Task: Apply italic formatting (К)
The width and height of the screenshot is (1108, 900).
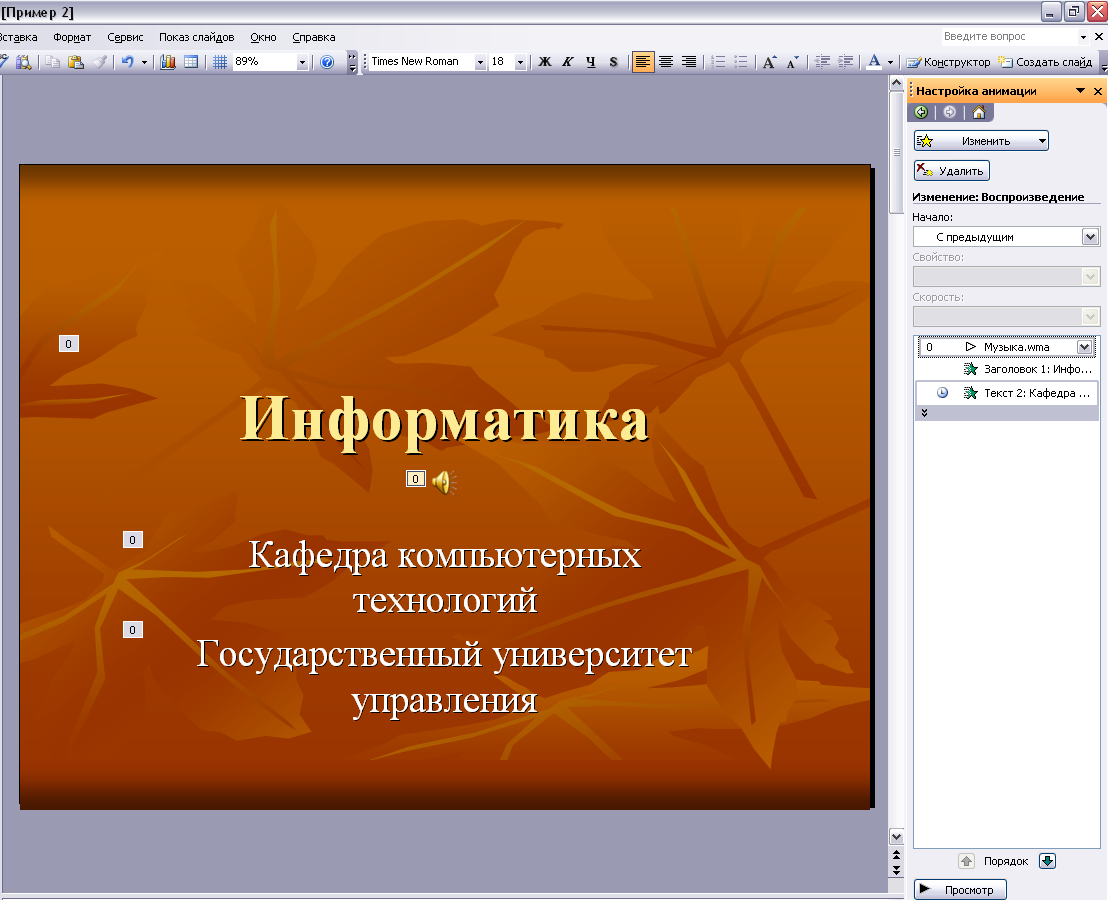Action: coord(567,62)
